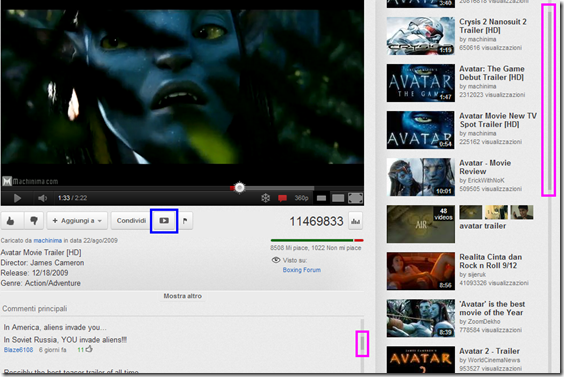
Task: Click the Avatar Movie Trailer [HD] description line
Action: 41,253
